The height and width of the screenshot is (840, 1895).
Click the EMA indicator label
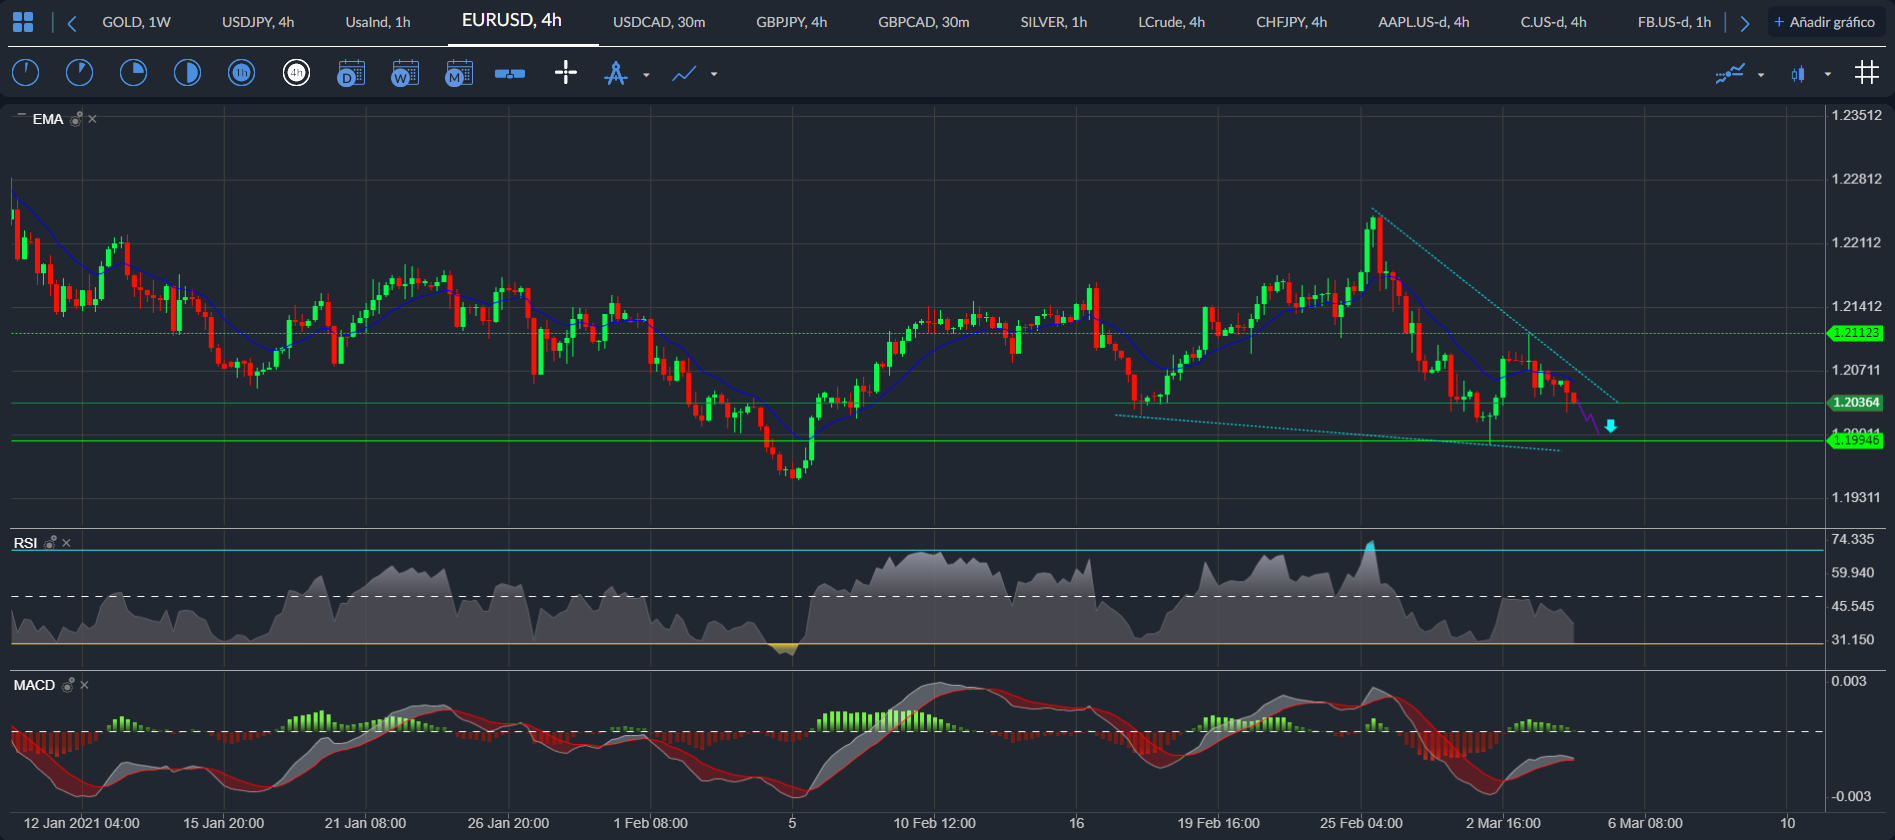[48, 119]
